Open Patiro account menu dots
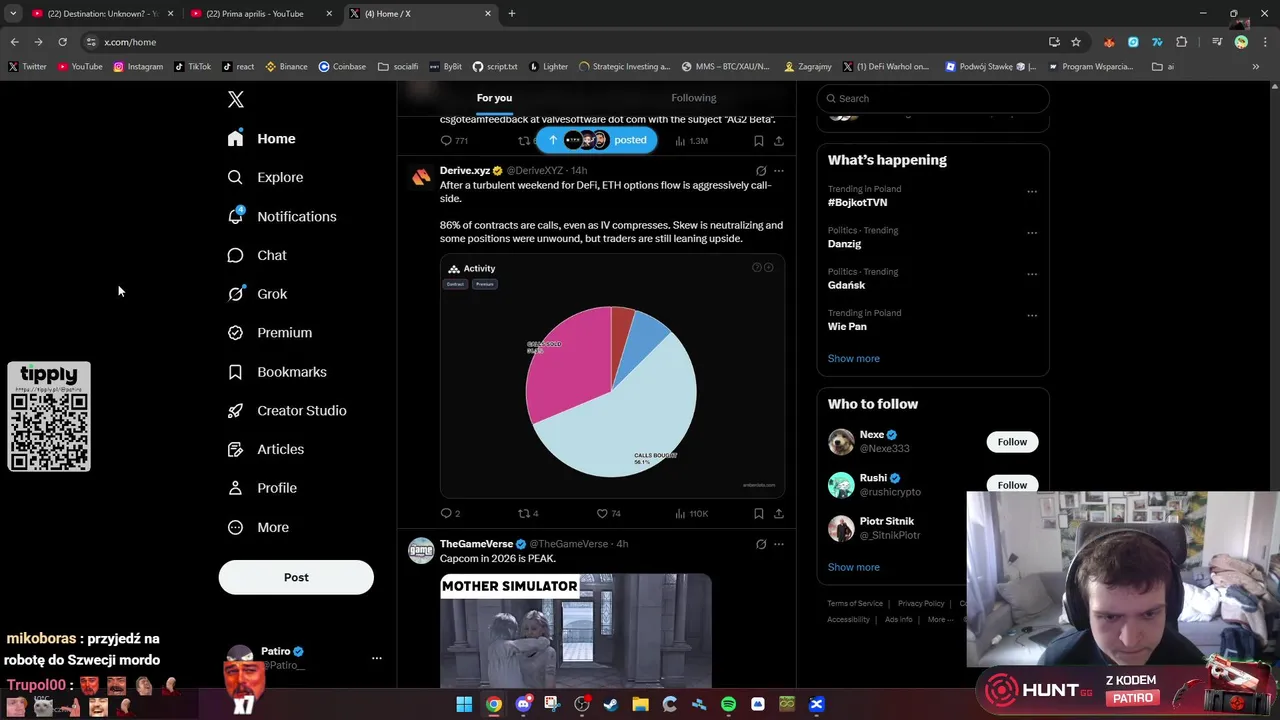1280x720 pixels. coord(377,658)
